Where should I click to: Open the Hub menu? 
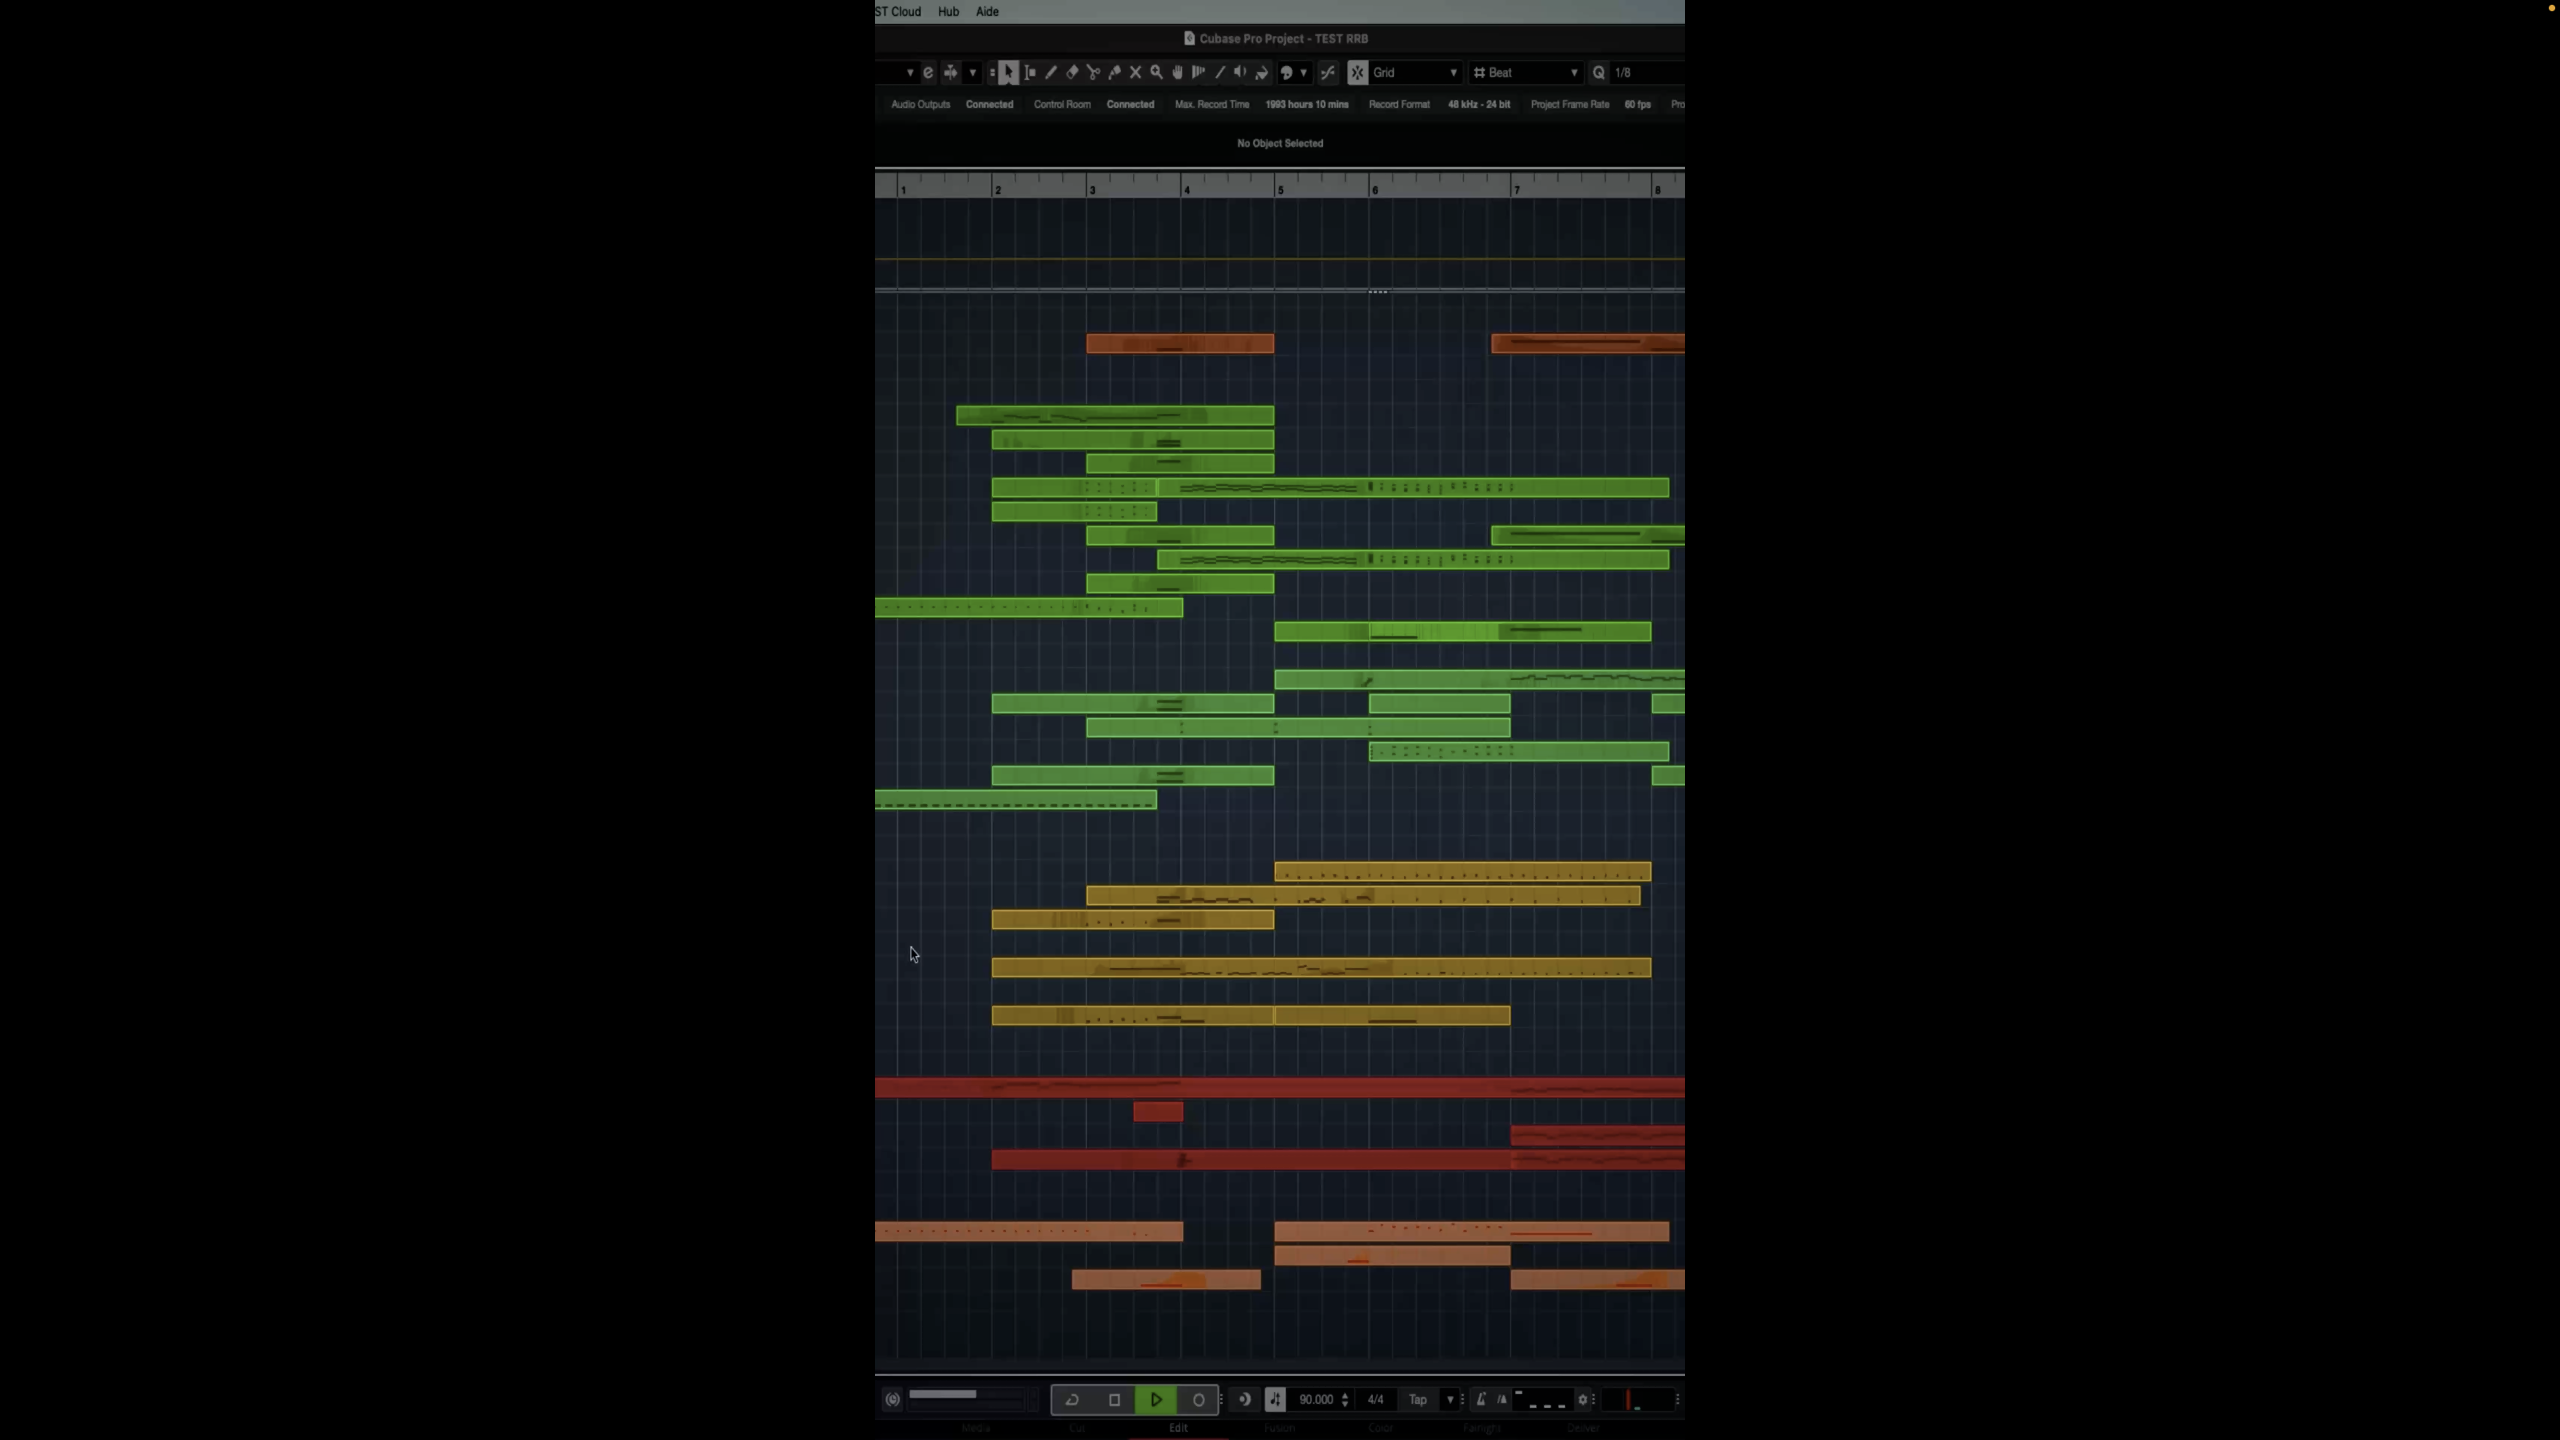[948, 11]
